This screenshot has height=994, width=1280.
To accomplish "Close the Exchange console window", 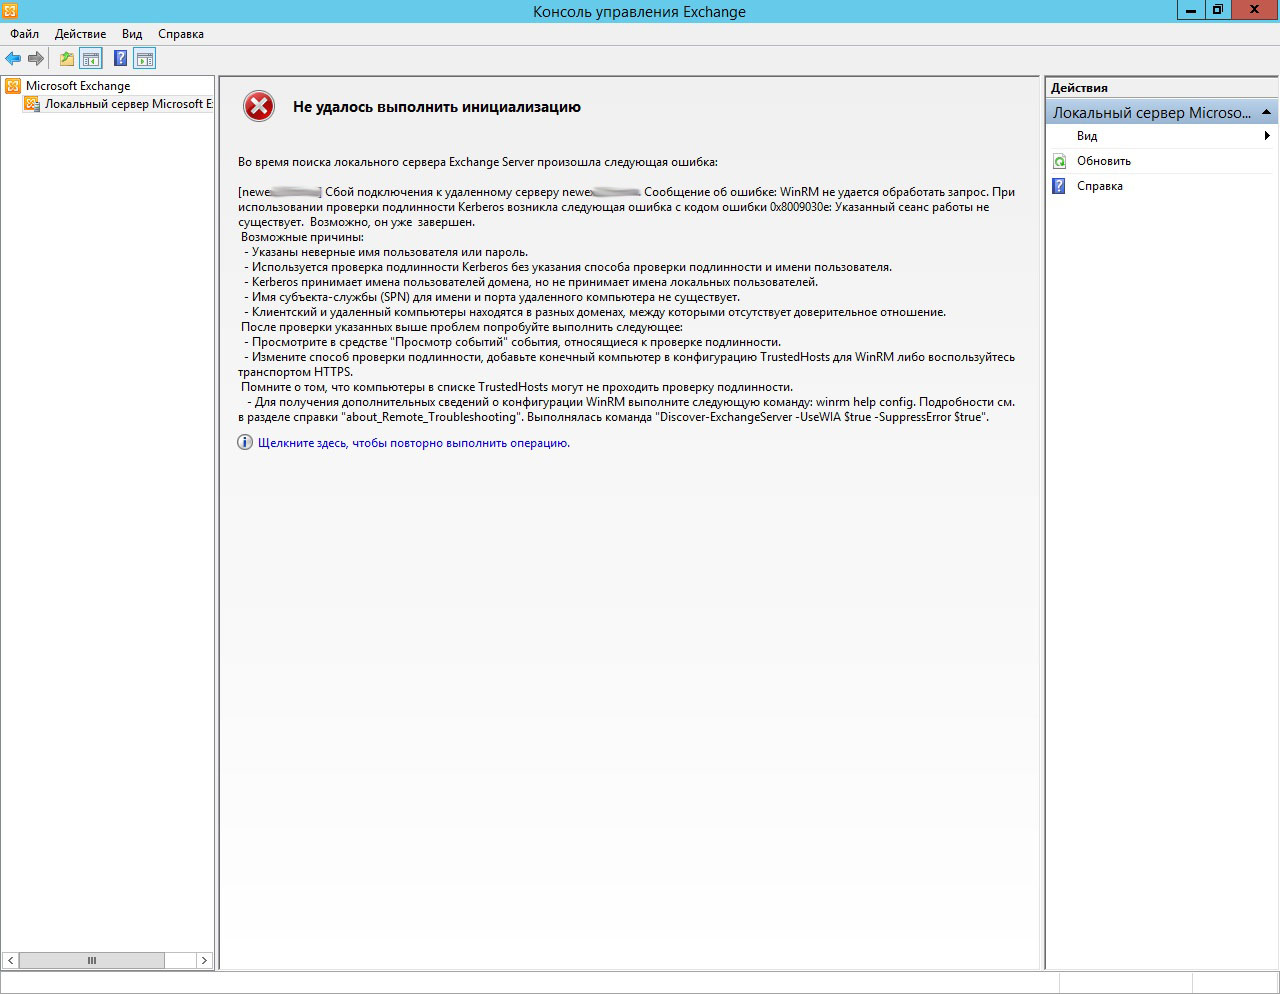I will click(1255, 10).
